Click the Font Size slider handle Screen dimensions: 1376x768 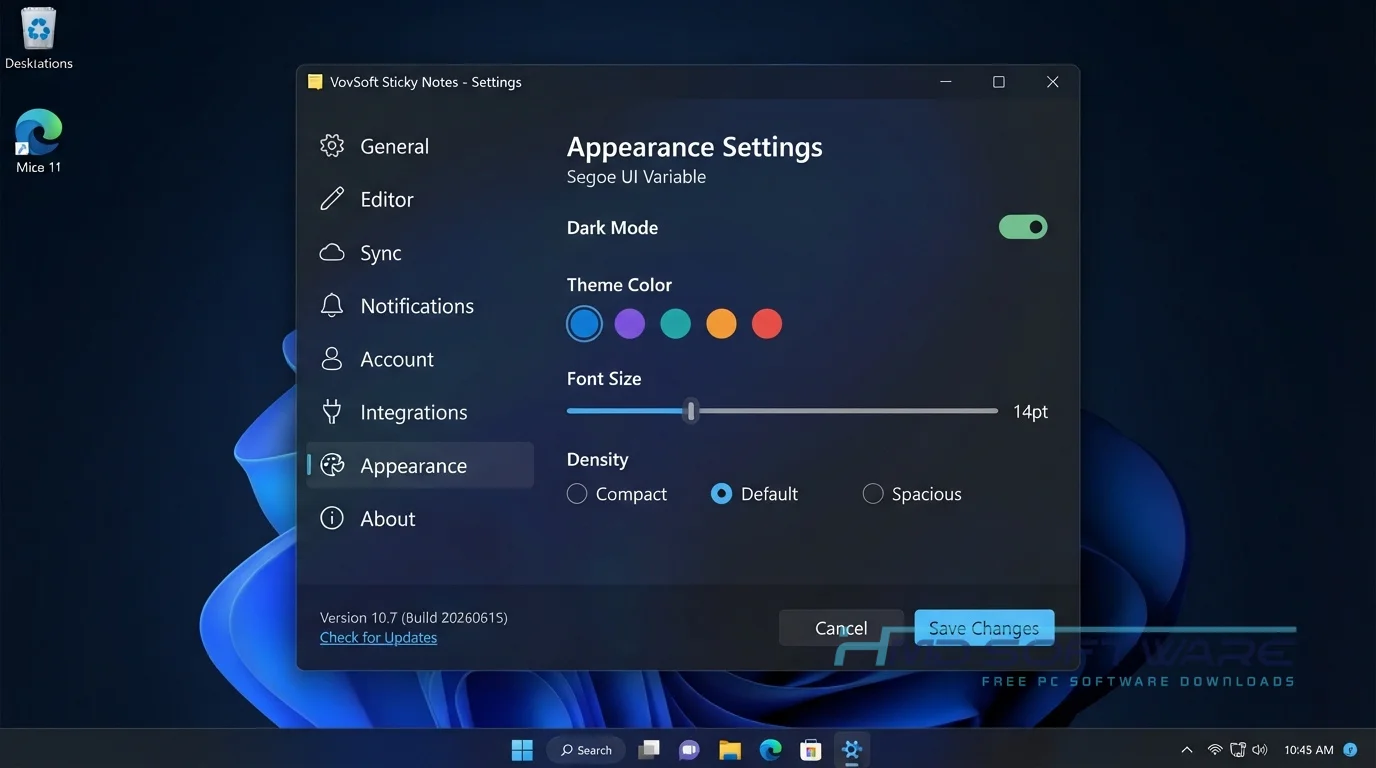point(690,411)
